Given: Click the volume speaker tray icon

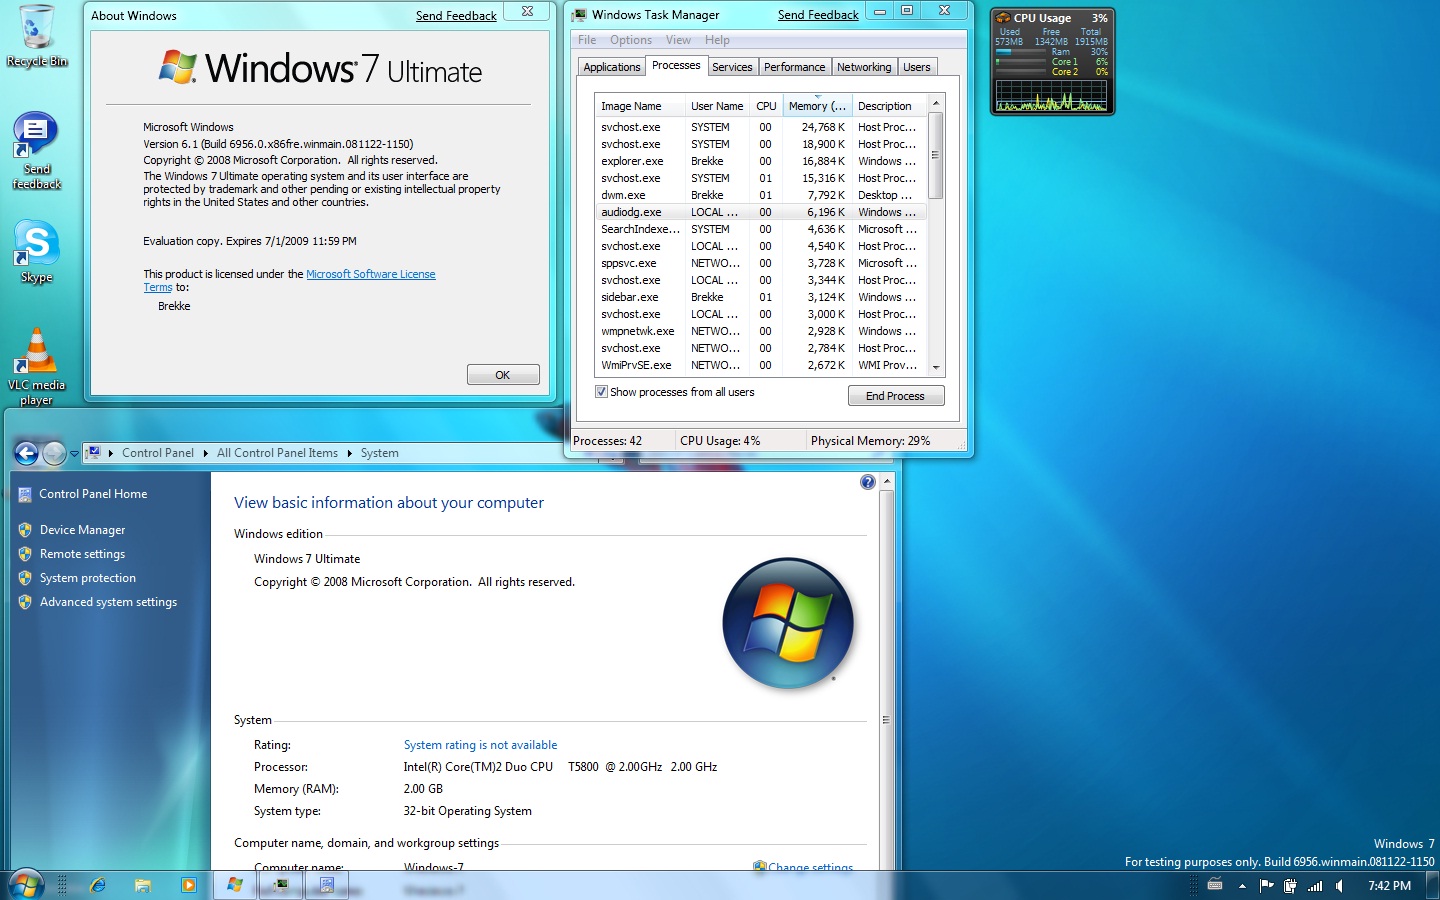Looking at the screenshot, I should click(1339, 885).
